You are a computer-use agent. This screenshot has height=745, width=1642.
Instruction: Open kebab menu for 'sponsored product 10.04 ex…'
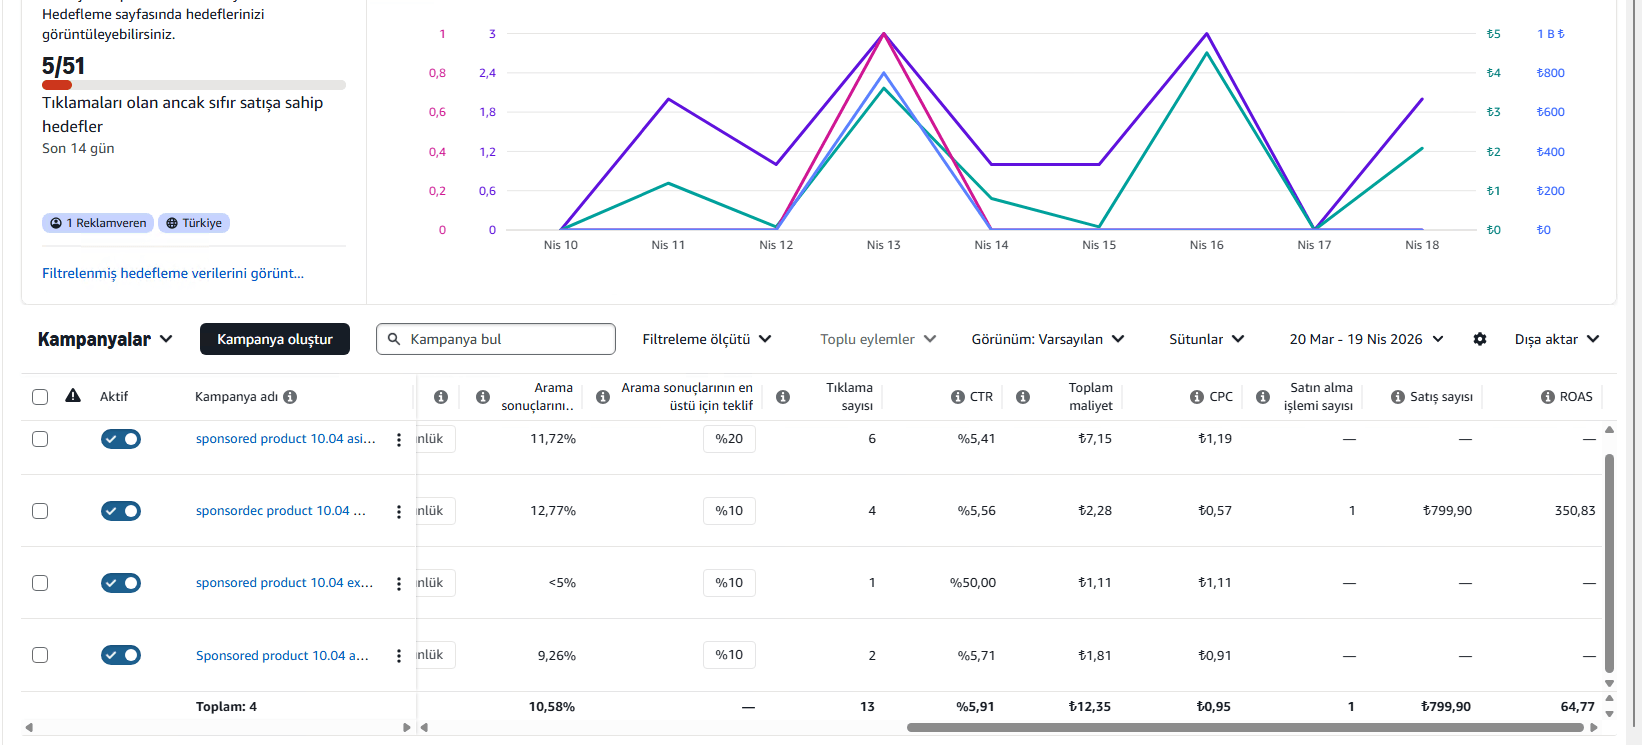[399, 584]
